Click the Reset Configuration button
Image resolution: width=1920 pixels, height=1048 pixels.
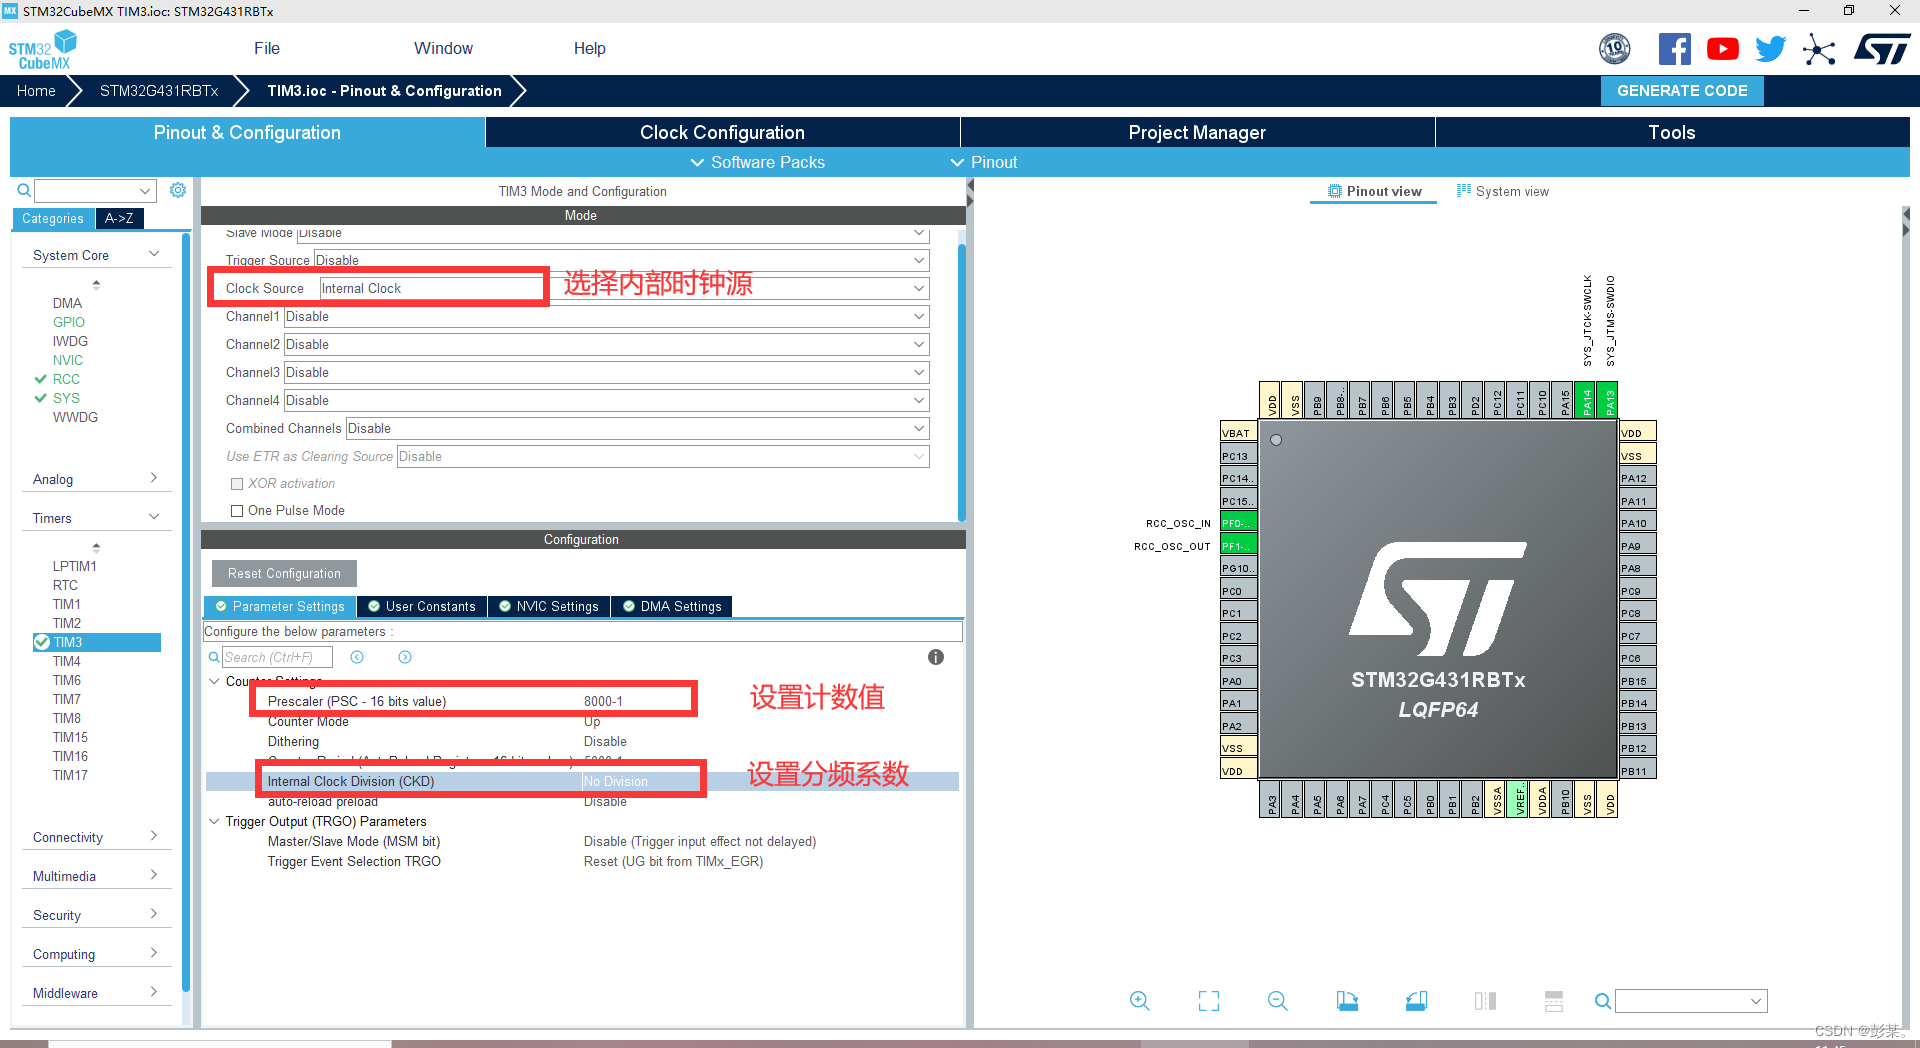tap(284, 573)
